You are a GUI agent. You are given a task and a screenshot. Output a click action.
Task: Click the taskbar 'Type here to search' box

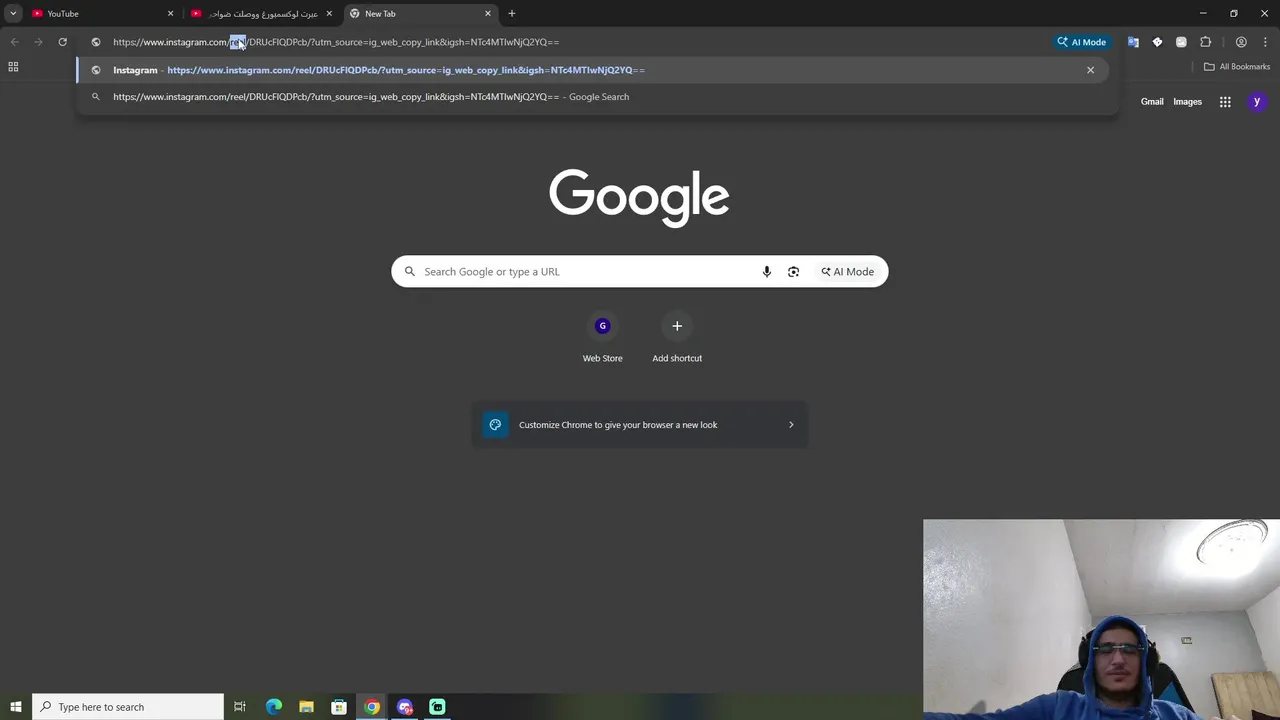point(128,707)
